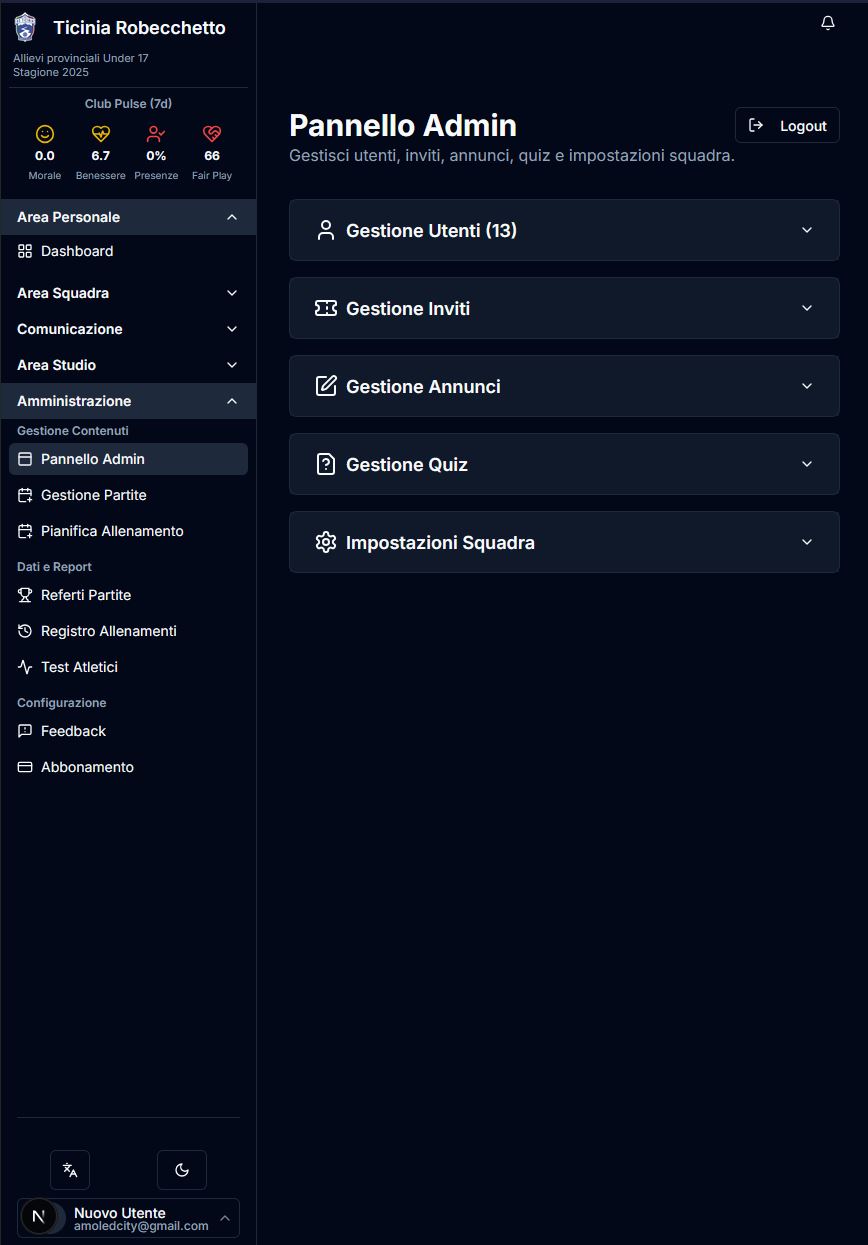Expand the Gestione Utenti section
The image size is (868, 1245).
(564, 230)
